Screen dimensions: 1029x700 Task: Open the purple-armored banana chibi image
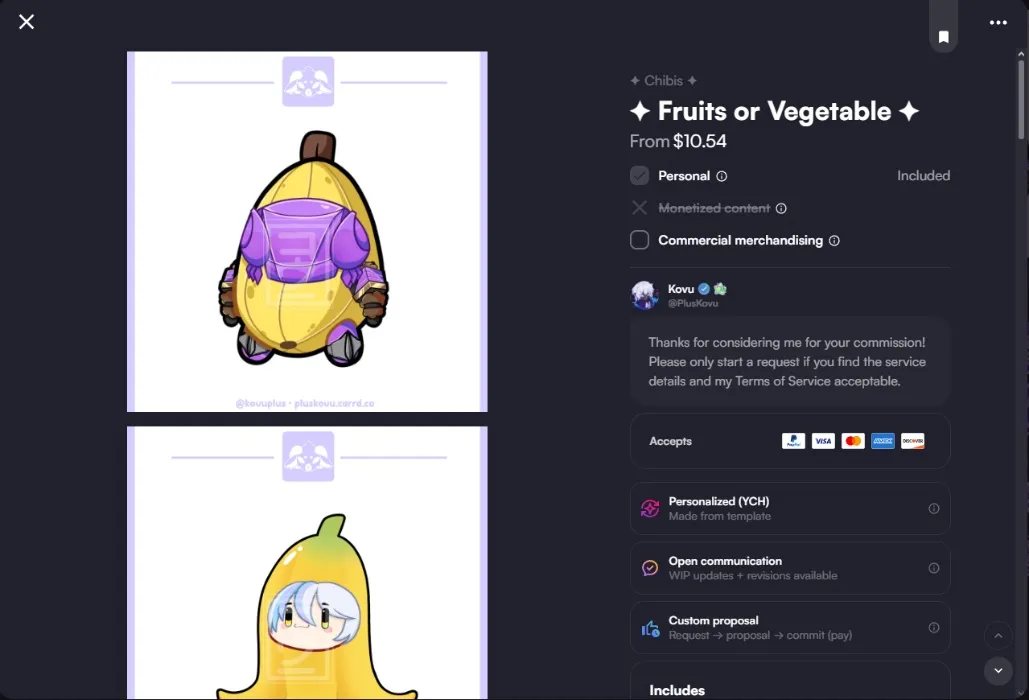(x=307, y=232)
